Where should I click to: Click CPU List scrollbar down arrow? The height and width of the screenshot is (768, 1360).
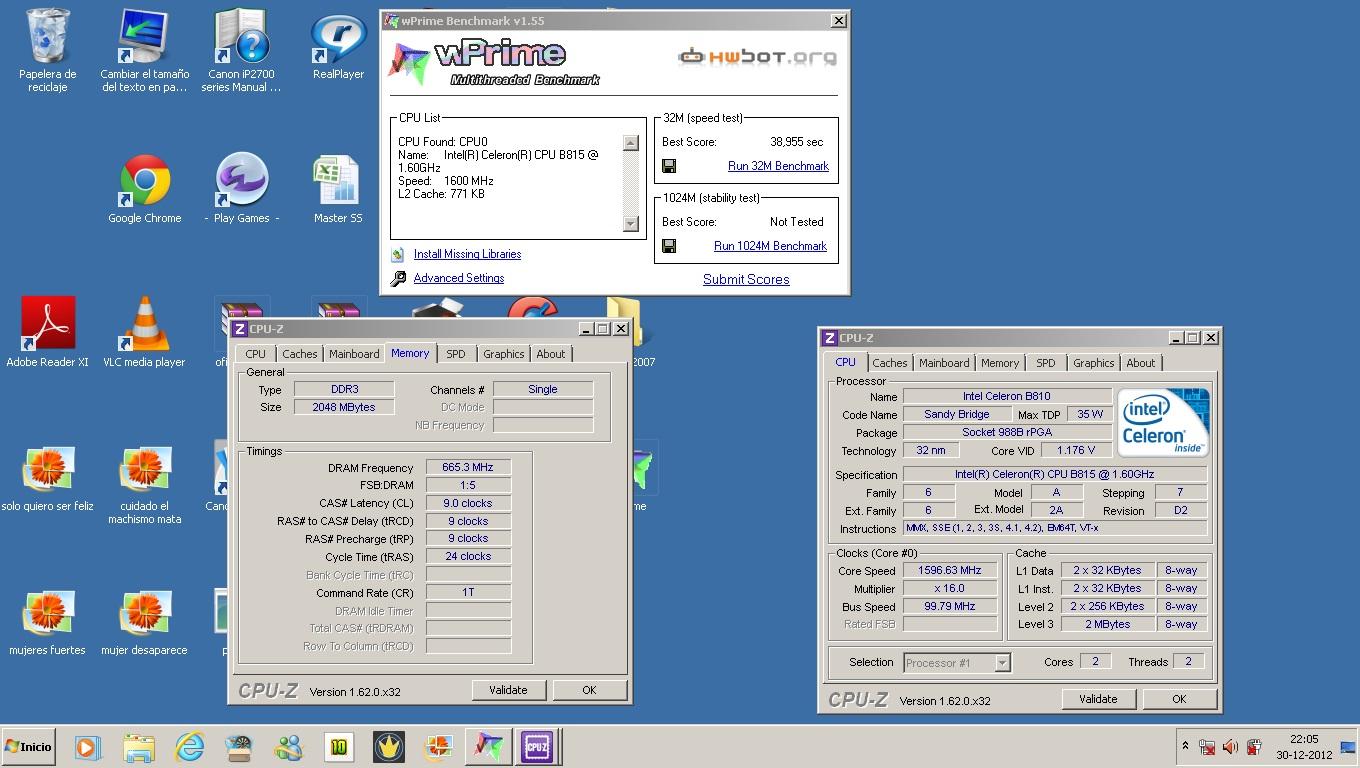[630, 224]
